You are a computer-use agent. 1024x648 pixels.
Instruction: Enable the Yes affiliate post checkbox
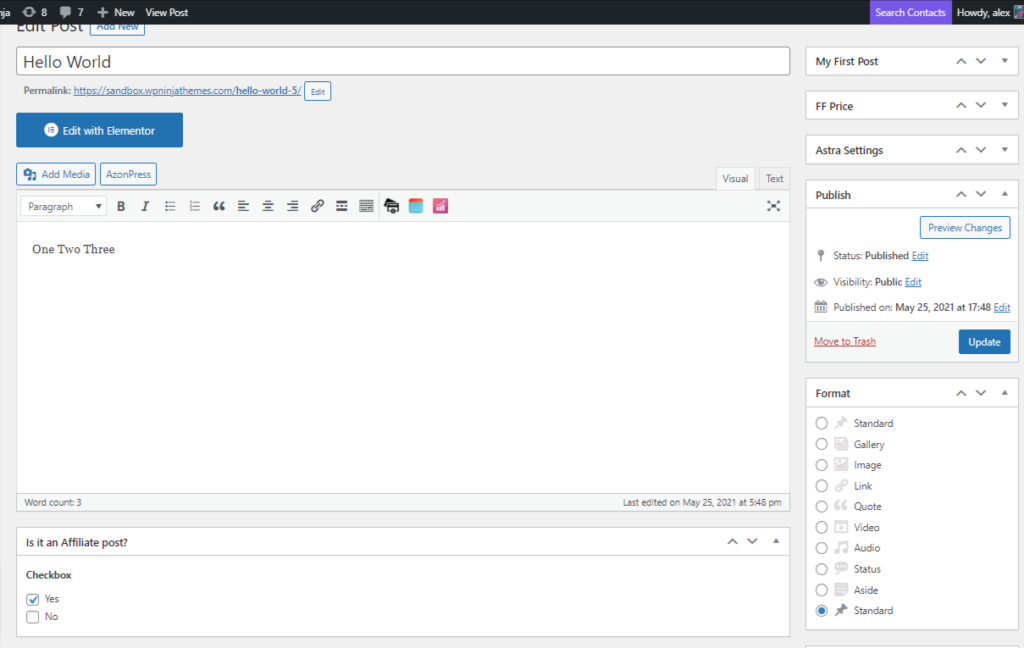tap(32, 598)
